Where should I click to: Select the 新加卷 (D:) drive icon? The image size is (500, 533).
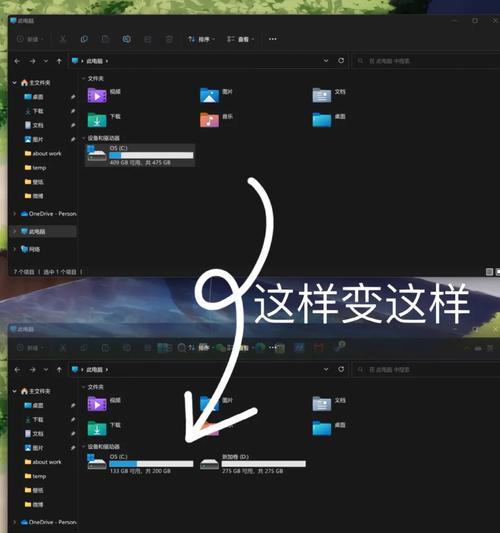(x=209, y=464)
